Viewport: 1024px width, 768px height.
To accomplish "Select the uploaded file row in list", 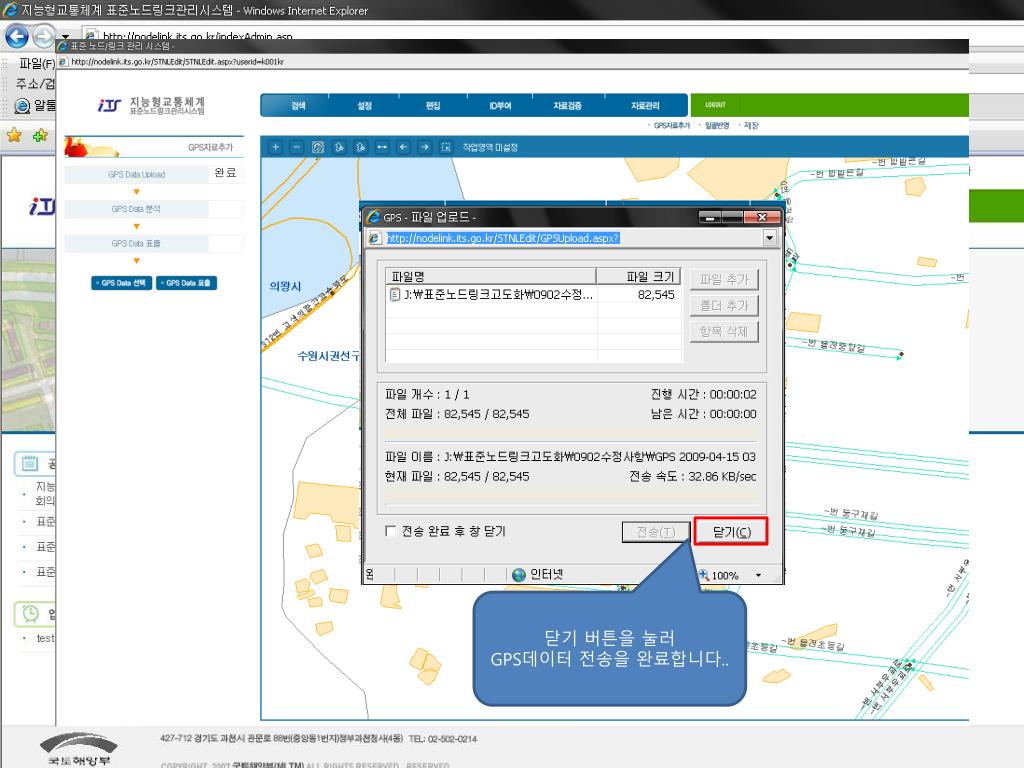I will point(534,295).
